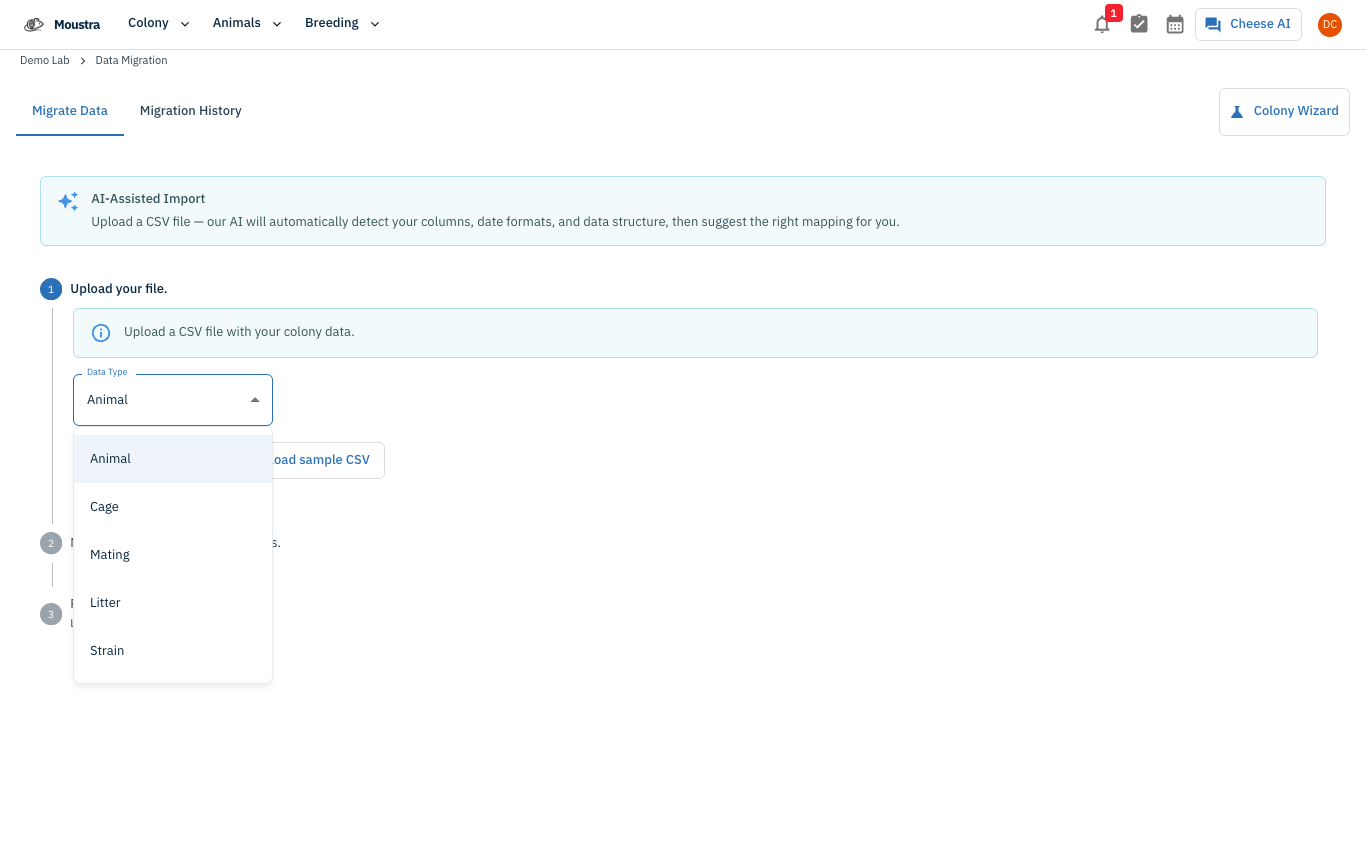Open the Colony menu
Image resolution: width=1366 pixels, height=854 pixels.
tap(159, 24)
